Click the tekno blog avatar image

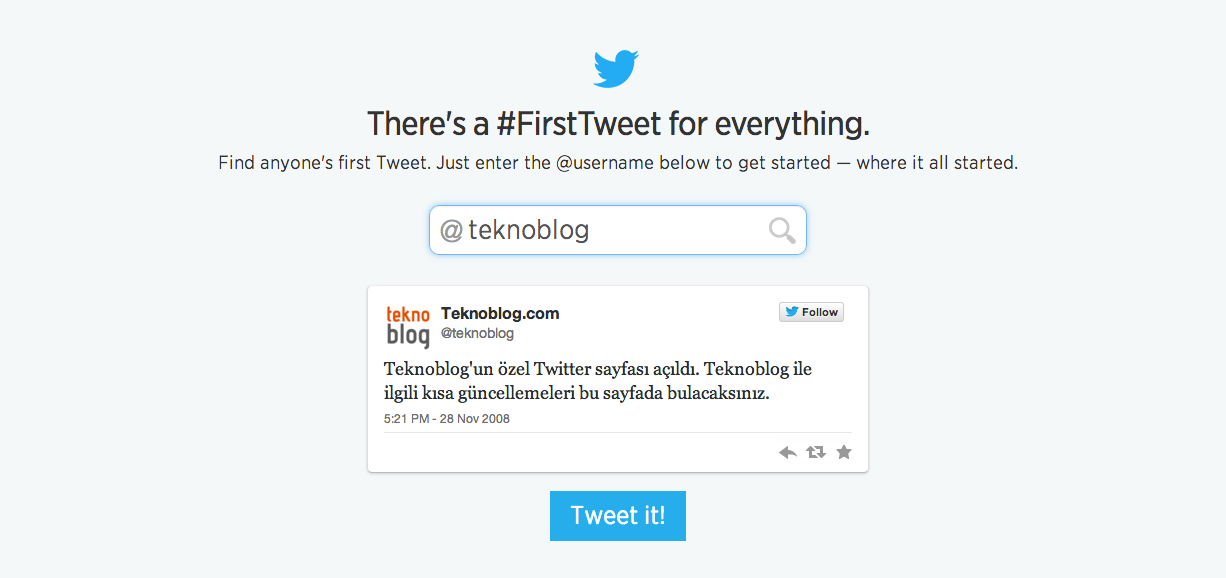click(x=408, y=326)
